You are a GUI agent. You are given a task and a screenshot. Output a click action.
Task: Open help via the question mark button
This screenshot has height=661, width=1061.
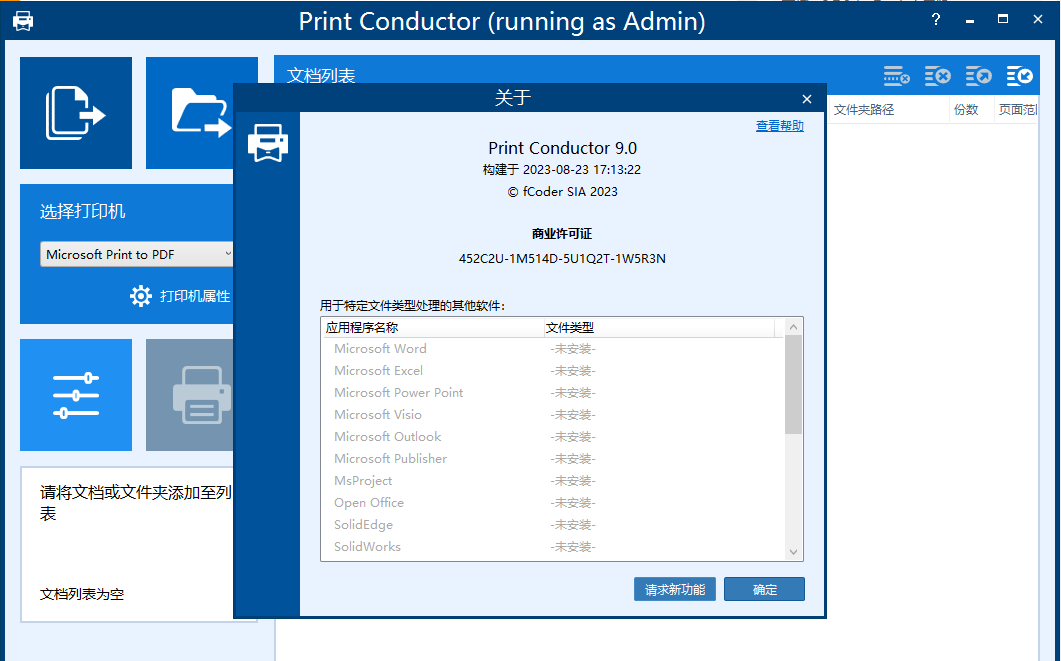[x=936, y=20]
